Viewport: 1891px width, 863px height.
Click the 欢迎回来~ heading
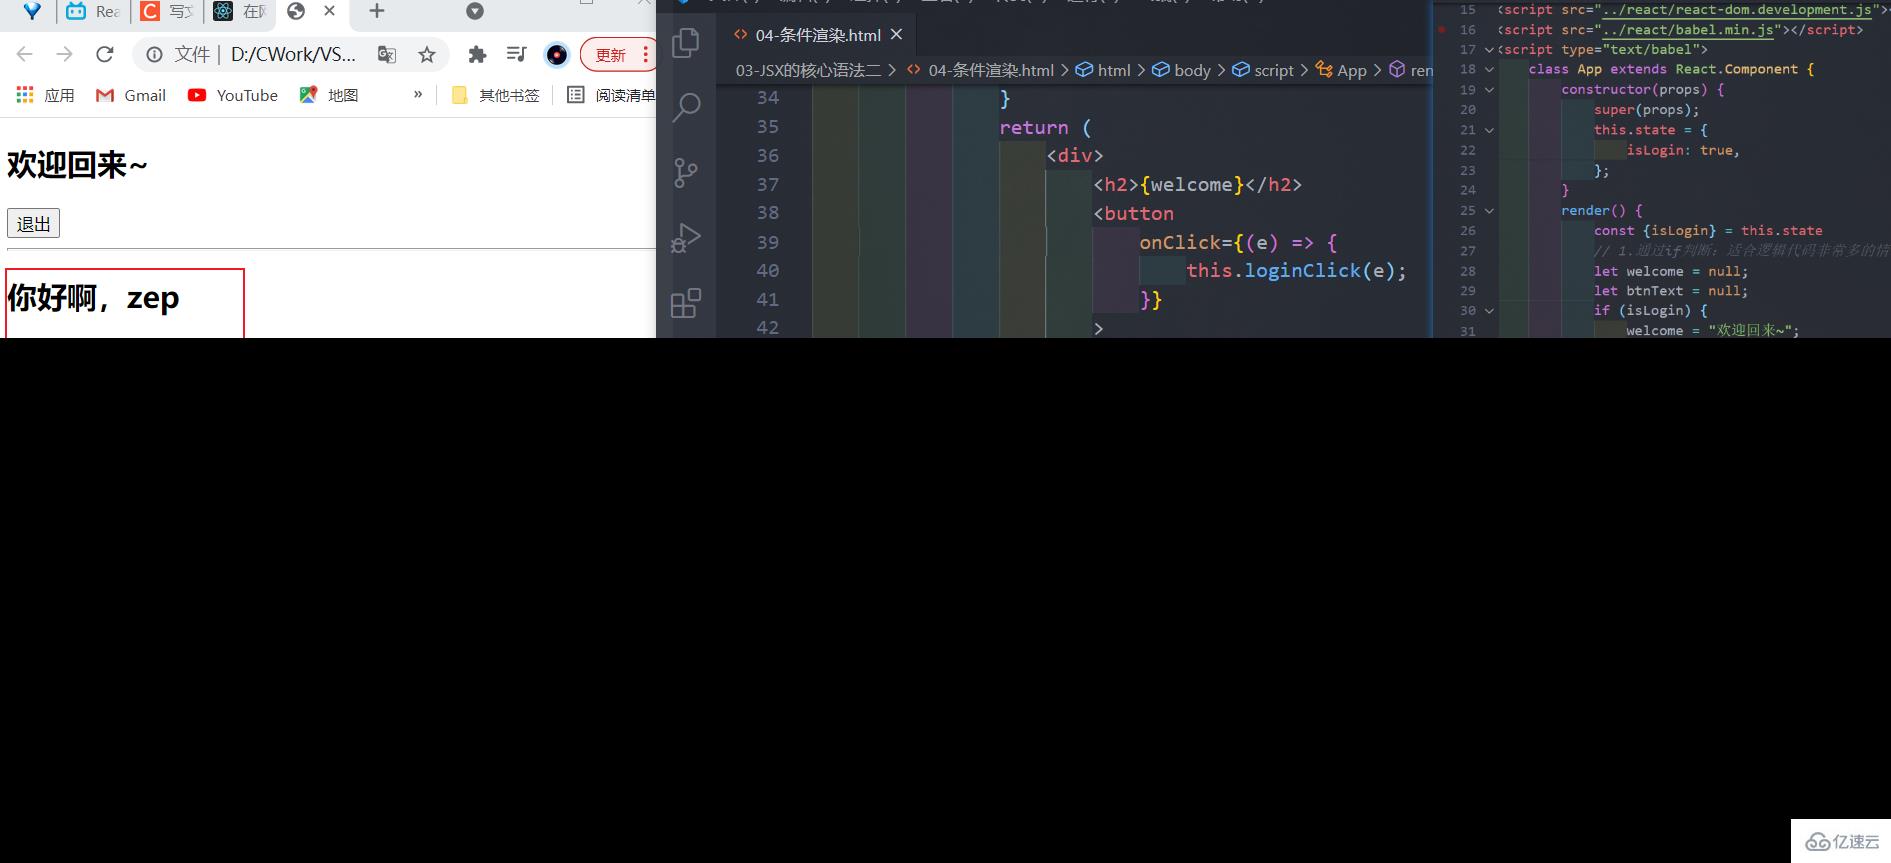[77, 165]
